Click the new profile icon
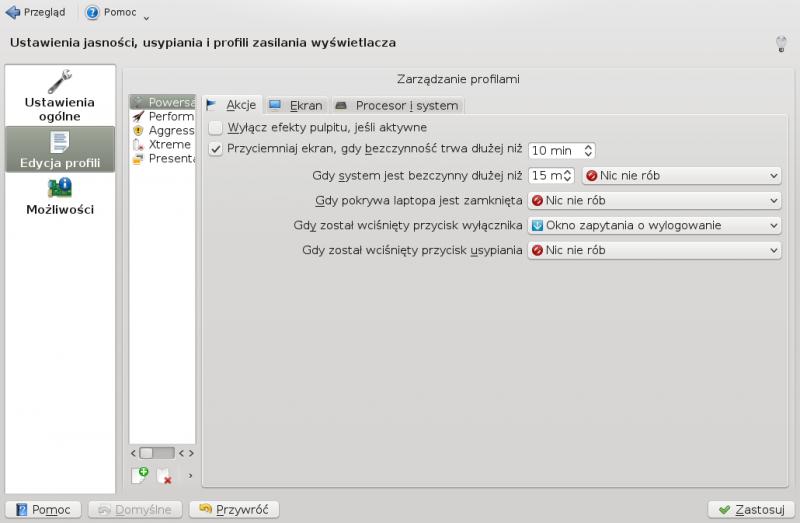This screenshot has height=523, width=800. 140,476
